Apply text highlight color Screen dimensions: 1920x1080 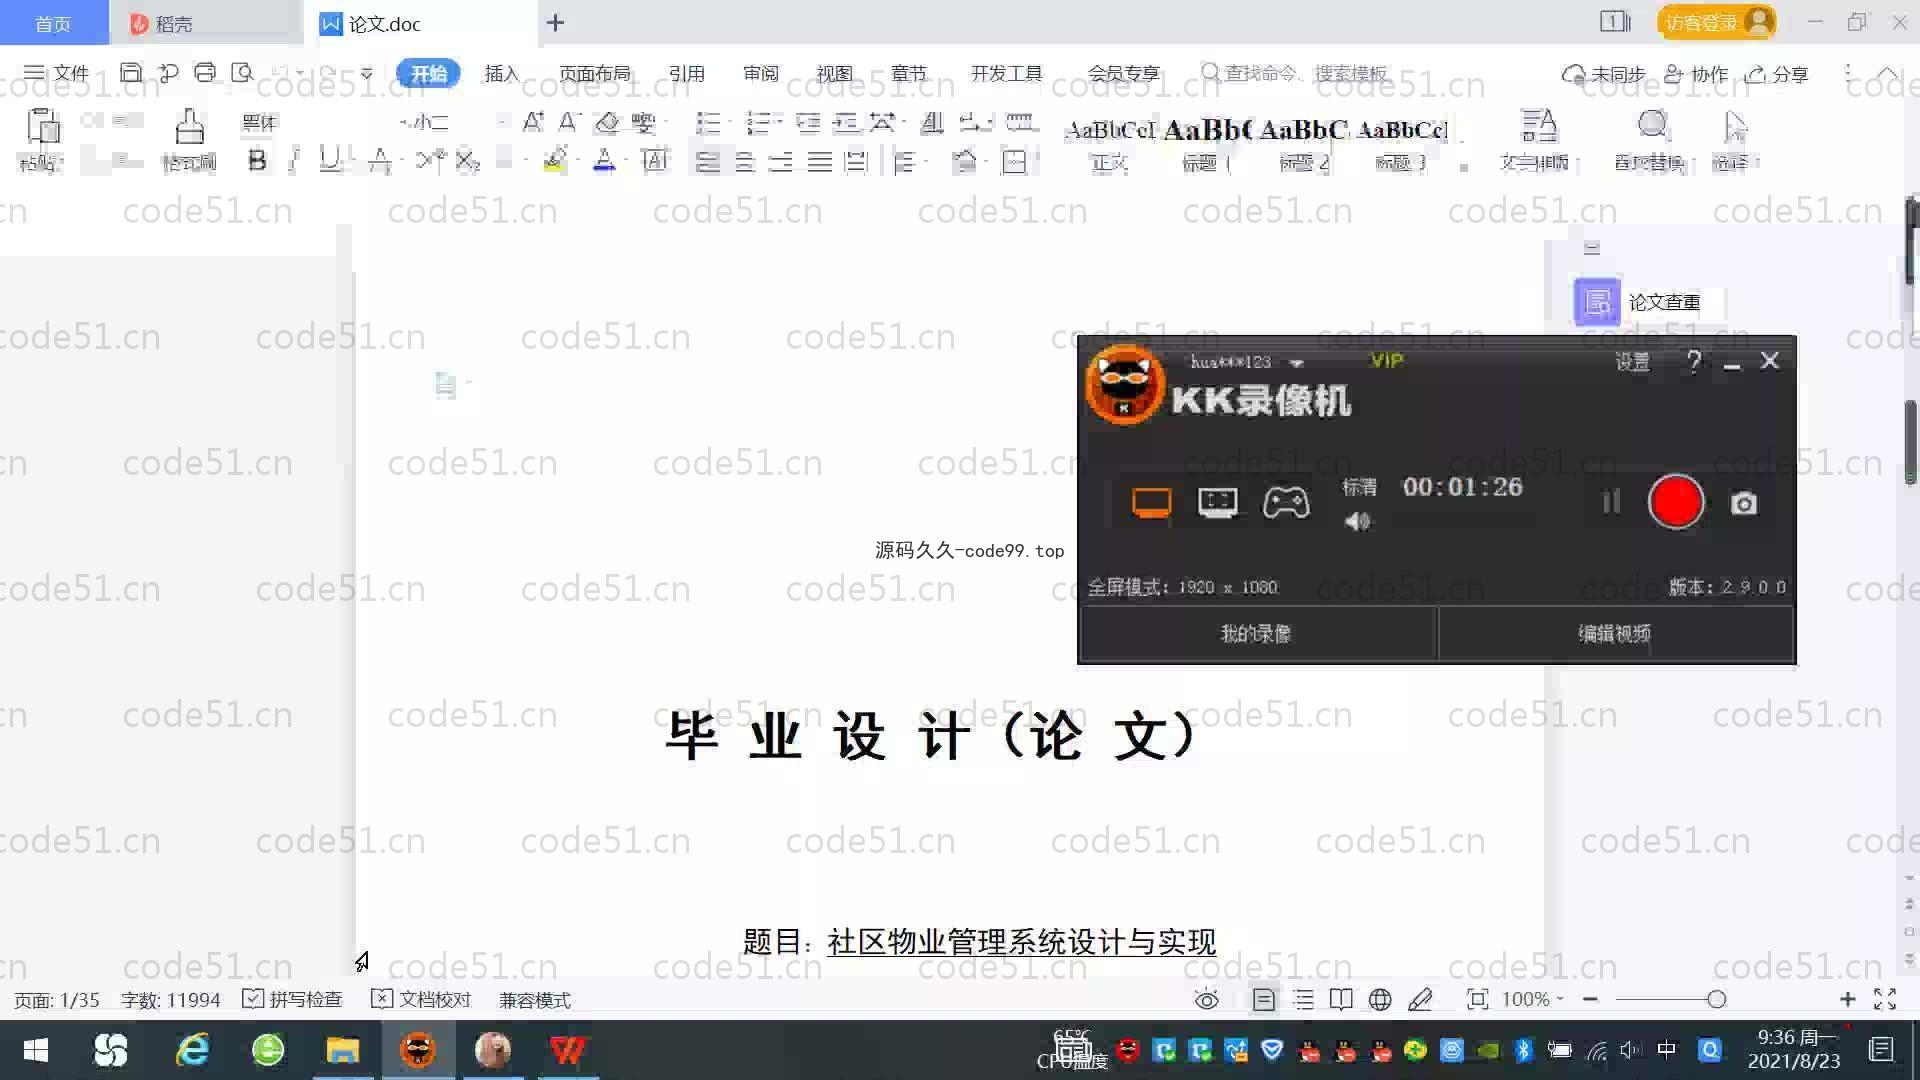(555, 161)
